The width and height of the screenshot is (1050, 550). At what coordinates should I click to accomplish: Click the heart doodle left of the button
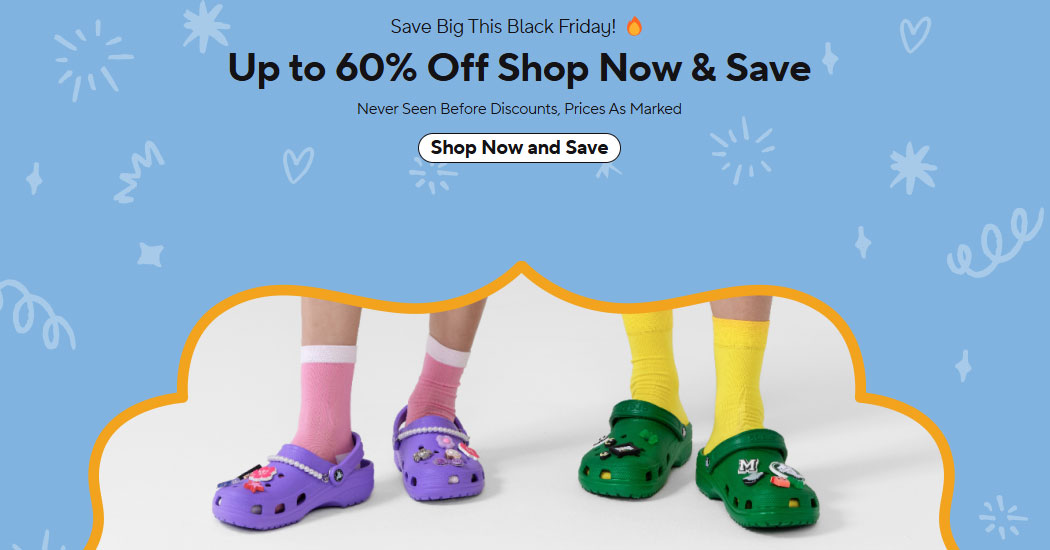coord(297,165)
